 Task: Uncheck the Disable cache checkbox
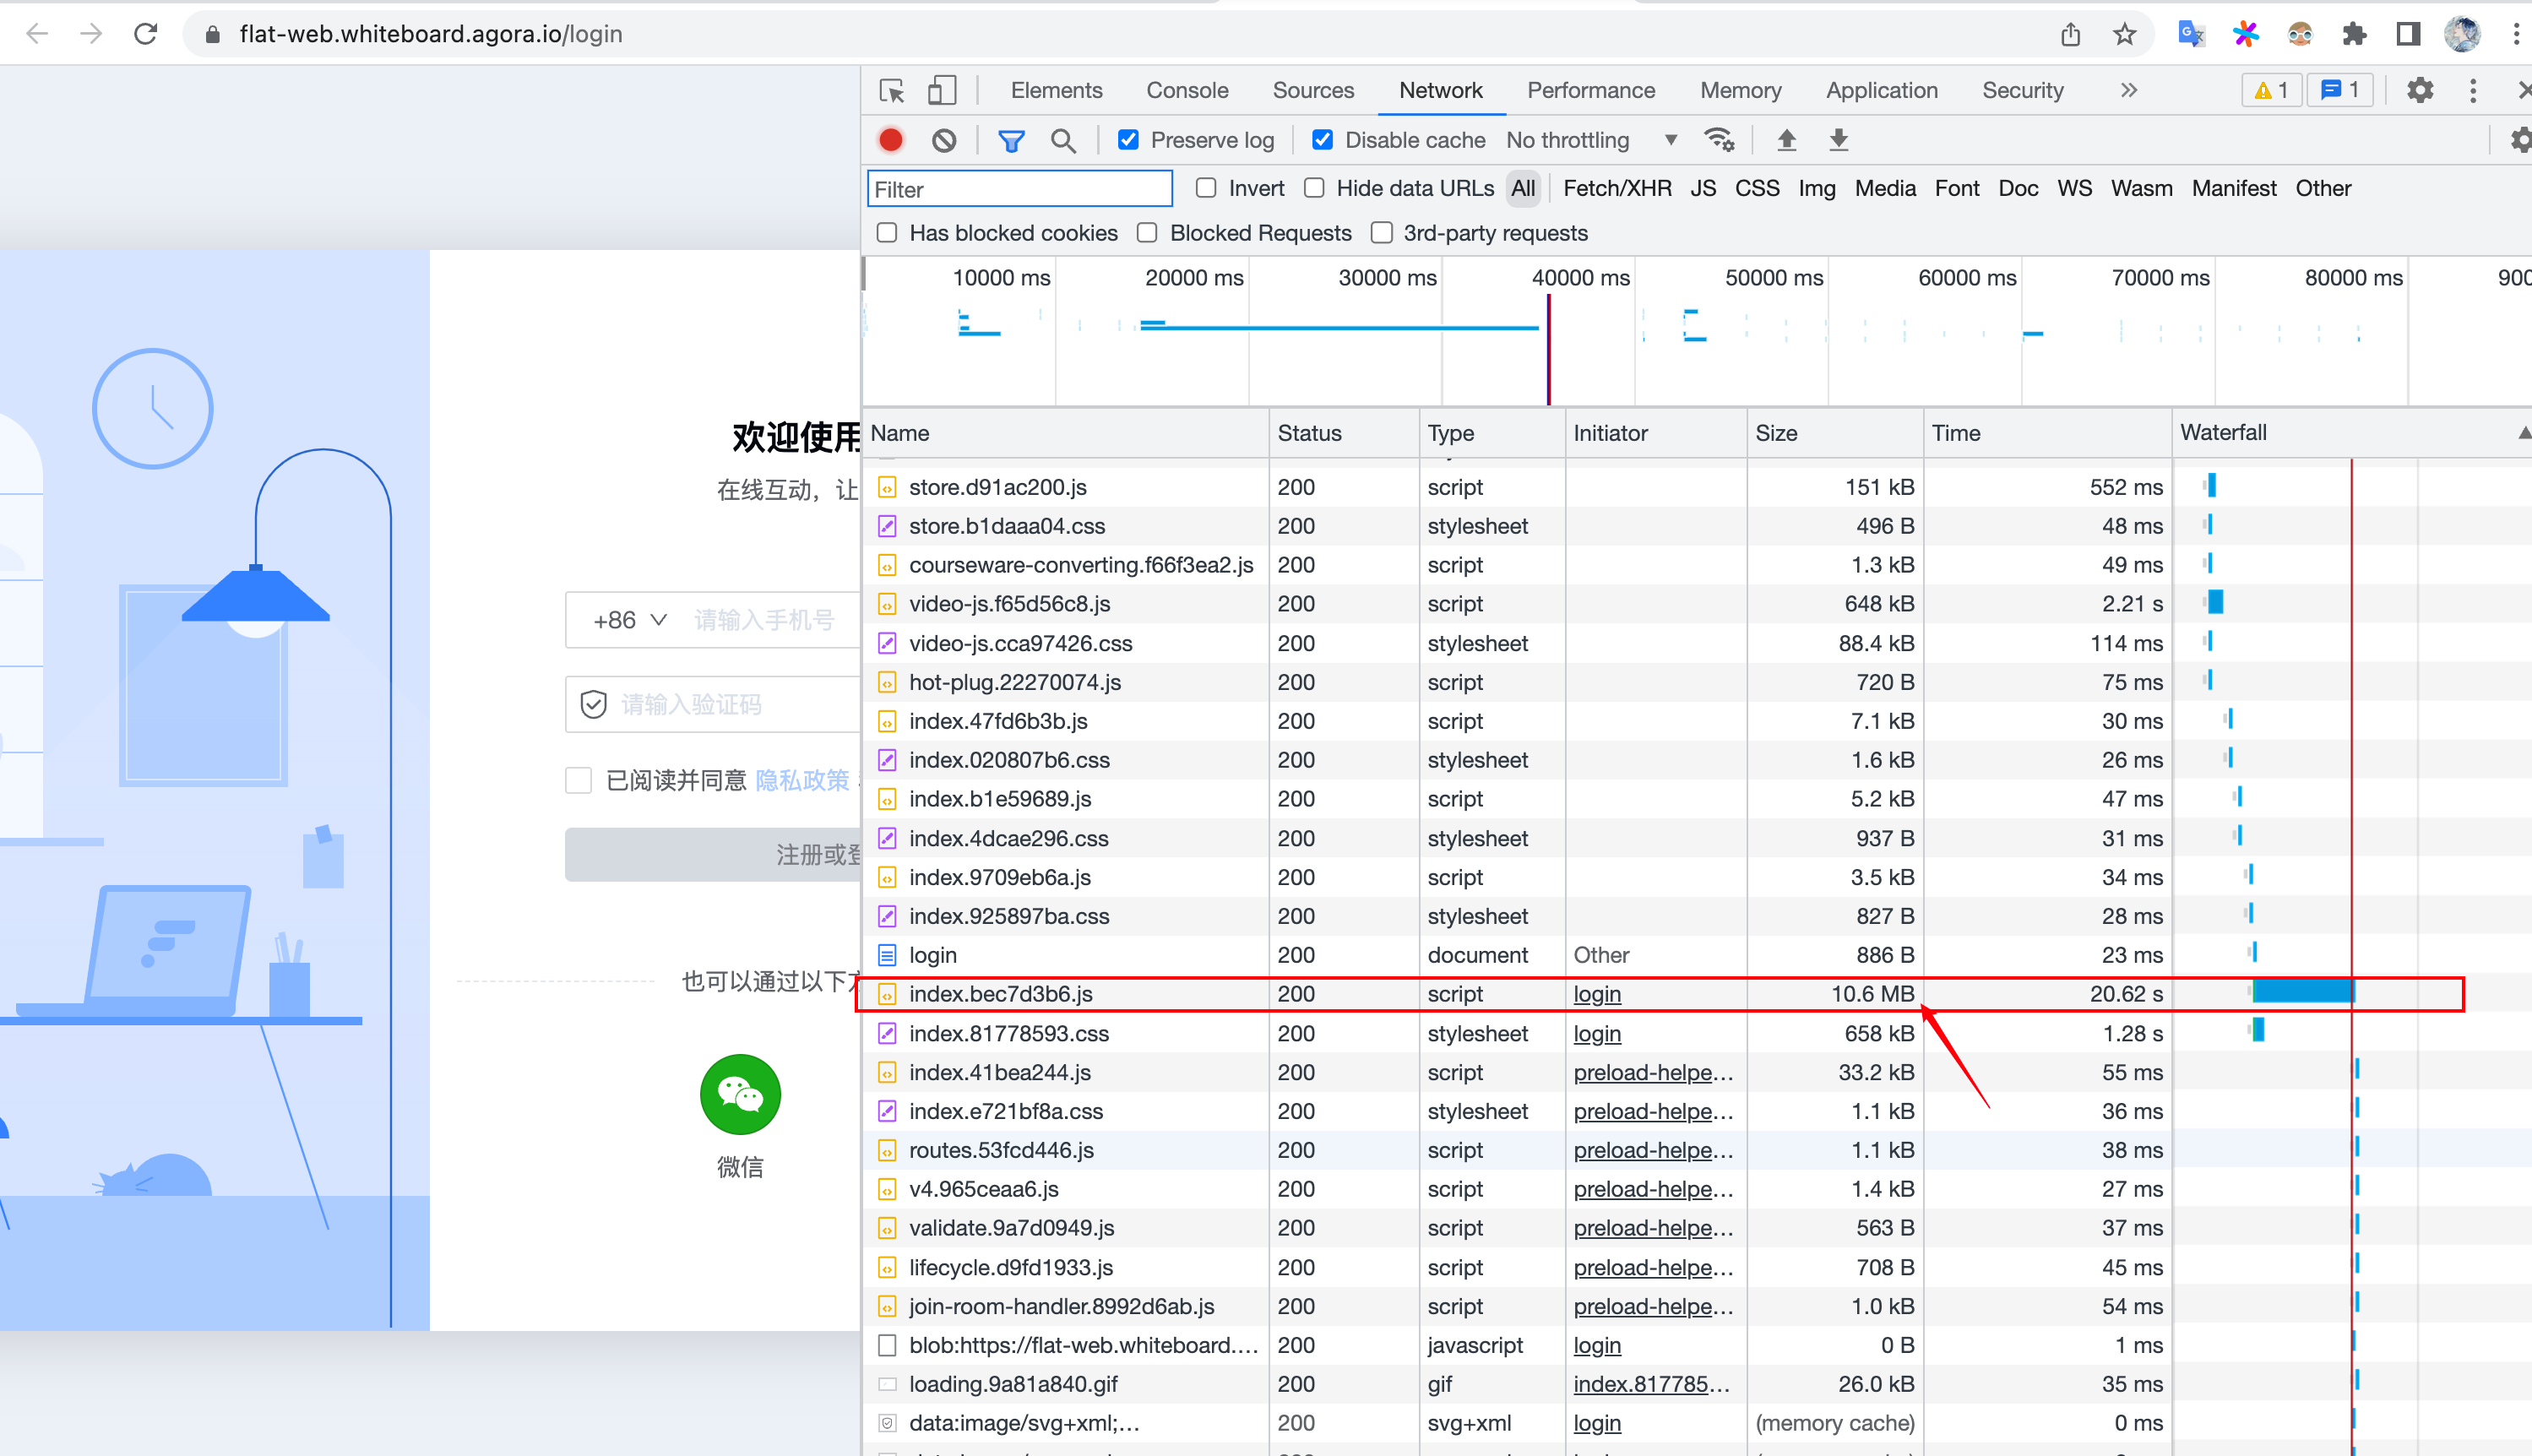1322,140
